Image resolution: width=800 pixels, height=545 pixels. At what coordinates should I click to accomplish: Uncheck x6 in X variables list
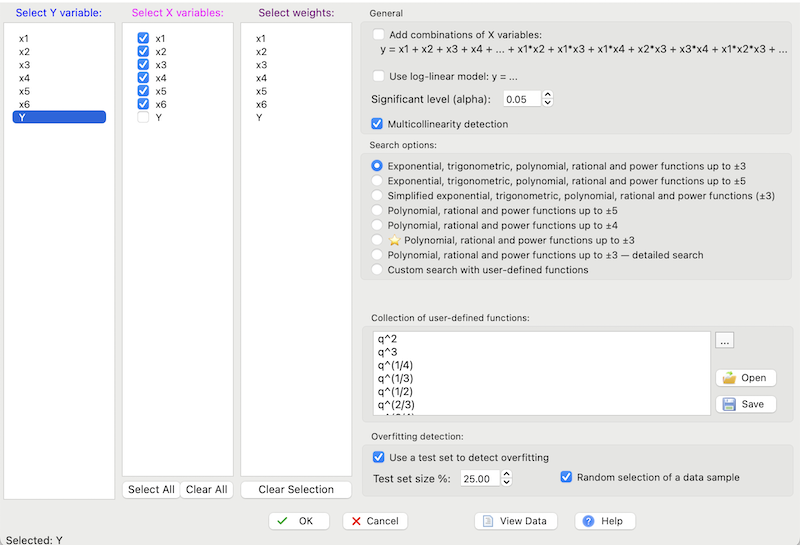(143, 104)
